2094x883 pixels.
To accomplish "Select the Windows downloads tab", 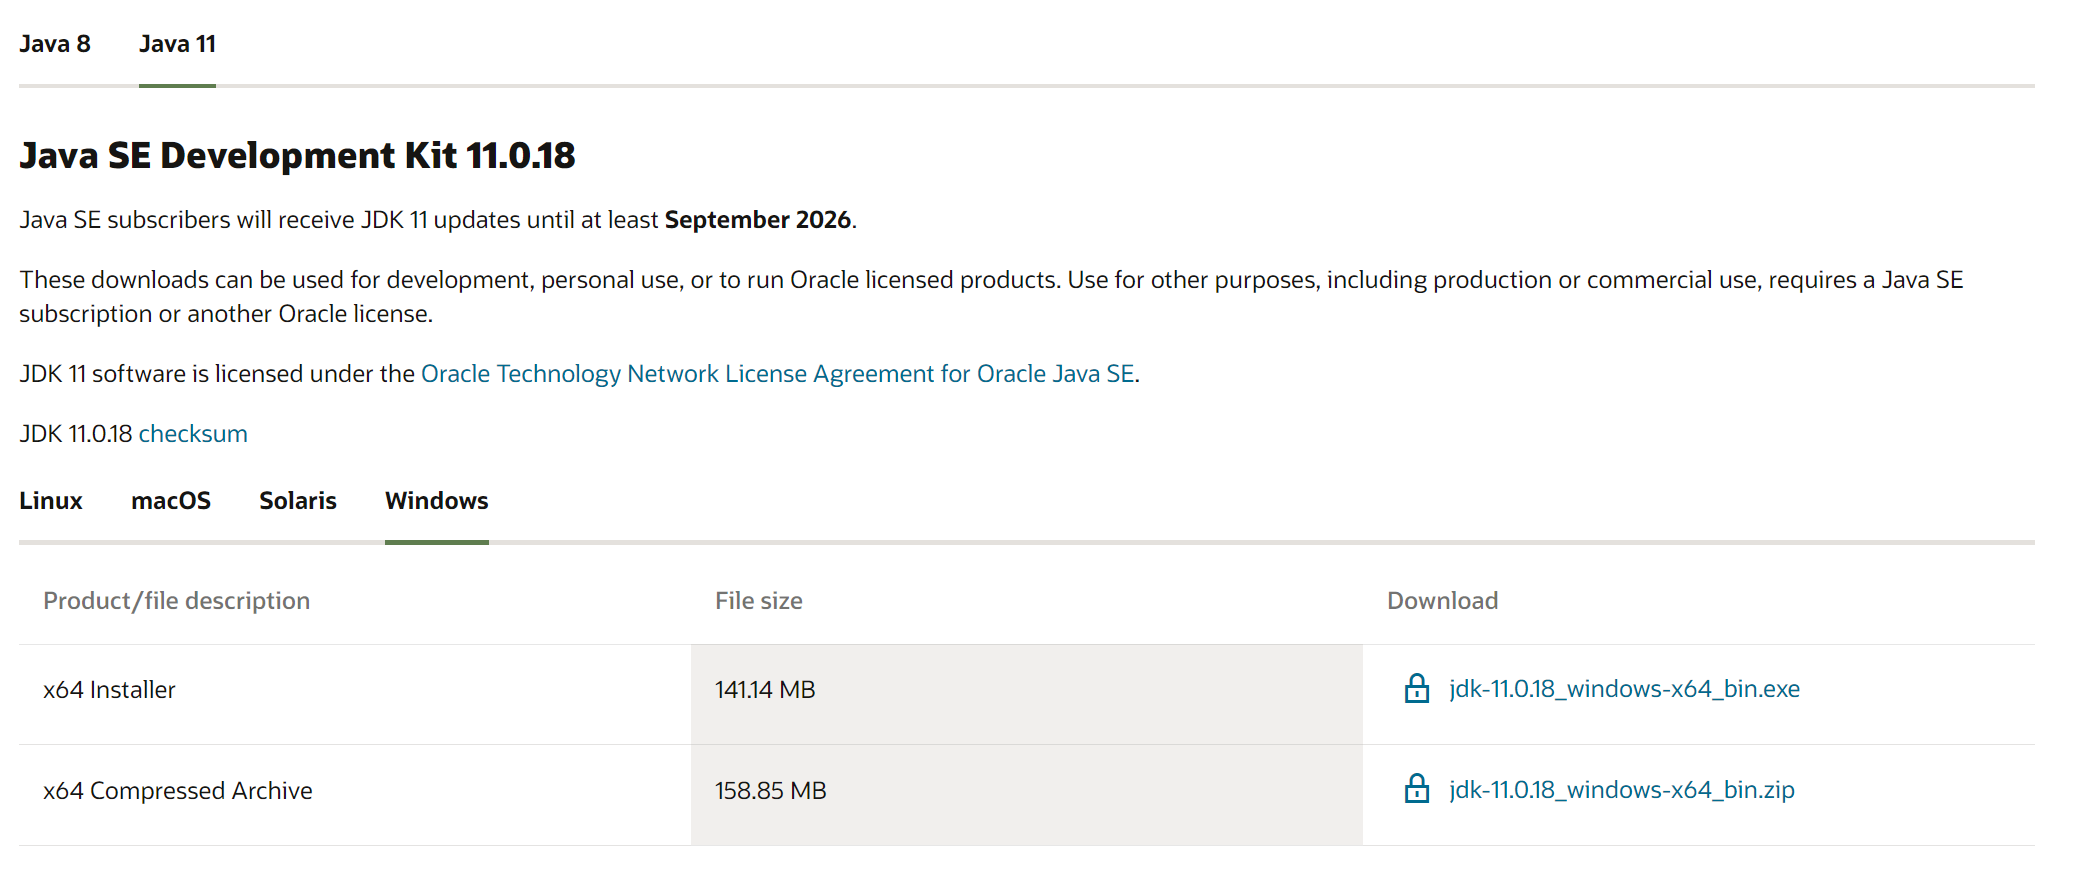I will coord(437,501).
